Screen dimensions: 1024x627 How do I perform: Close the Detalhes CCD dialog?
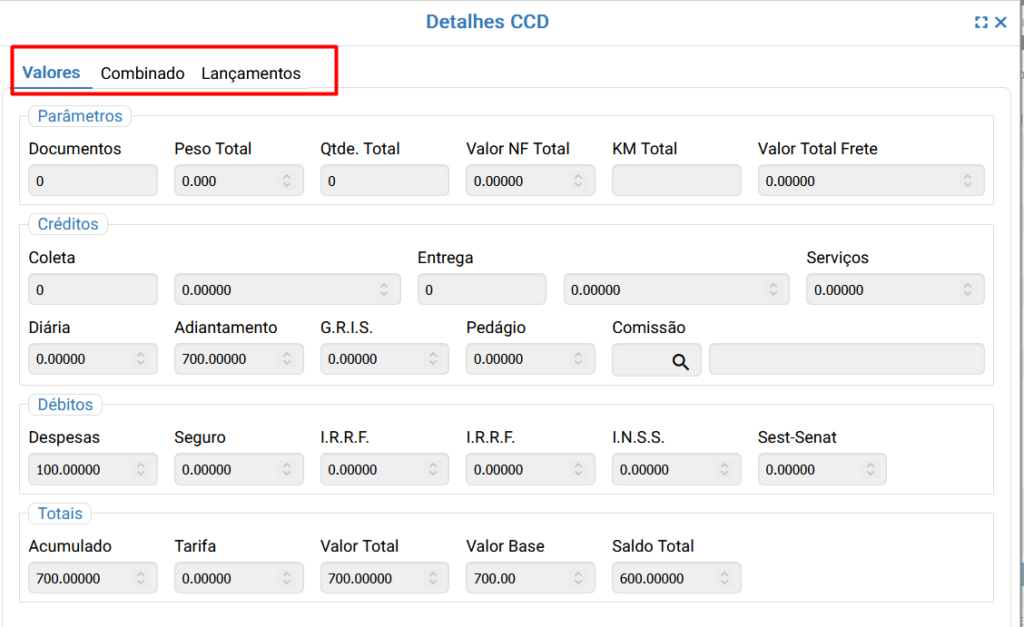[1001, 22]
